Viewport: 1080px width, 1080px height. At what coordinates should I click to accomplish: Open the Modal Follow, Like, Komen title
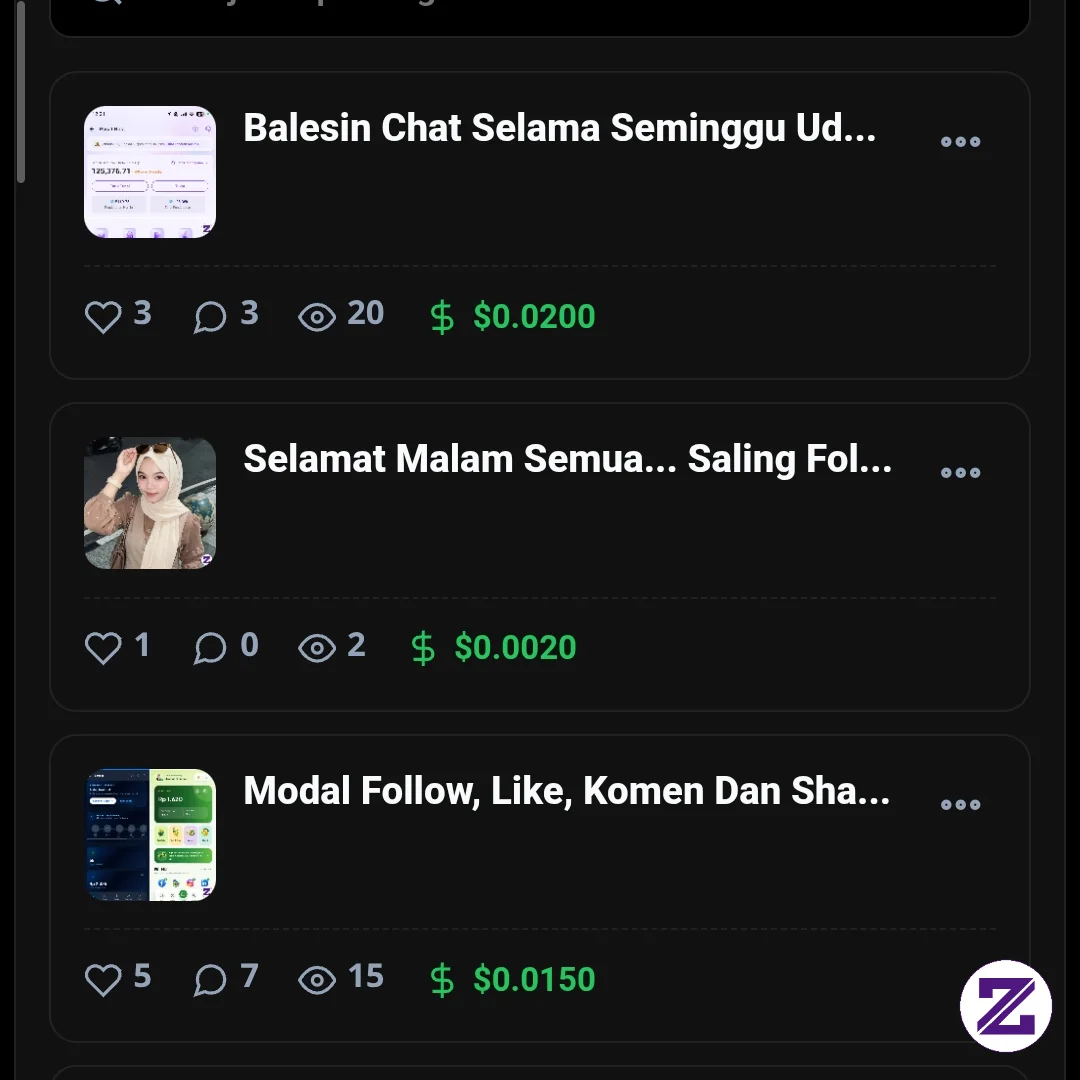pyautogui.click(x=567, y=791)
